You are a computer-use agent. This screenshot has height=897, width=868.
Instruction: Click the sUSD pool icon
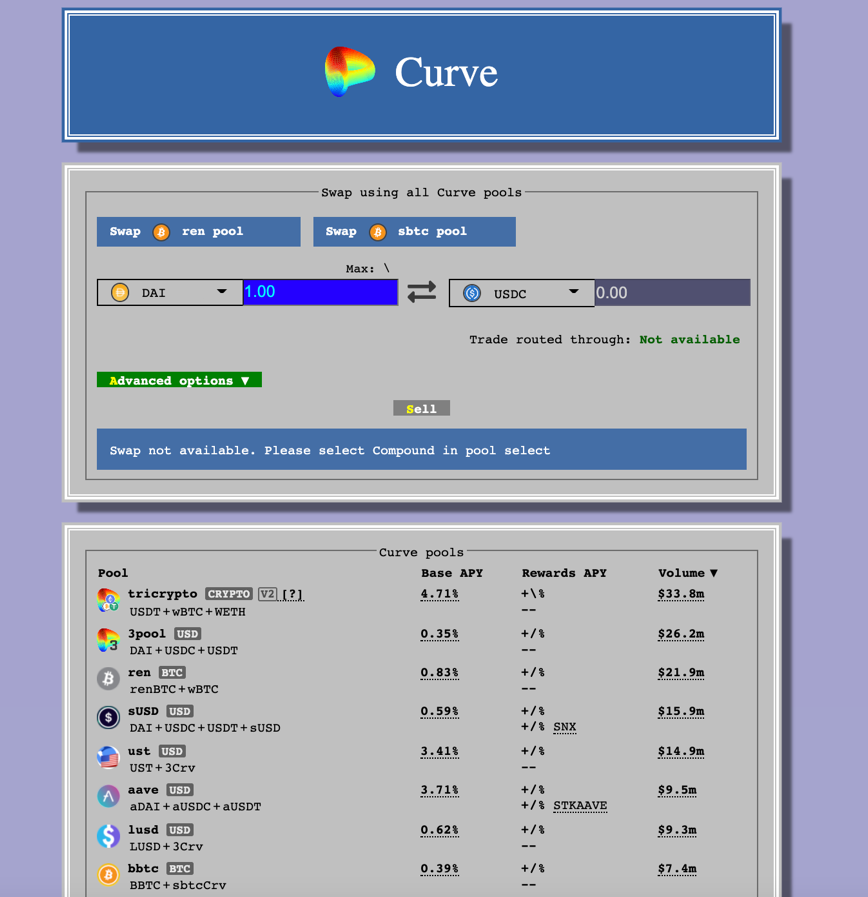pos(108,717)
